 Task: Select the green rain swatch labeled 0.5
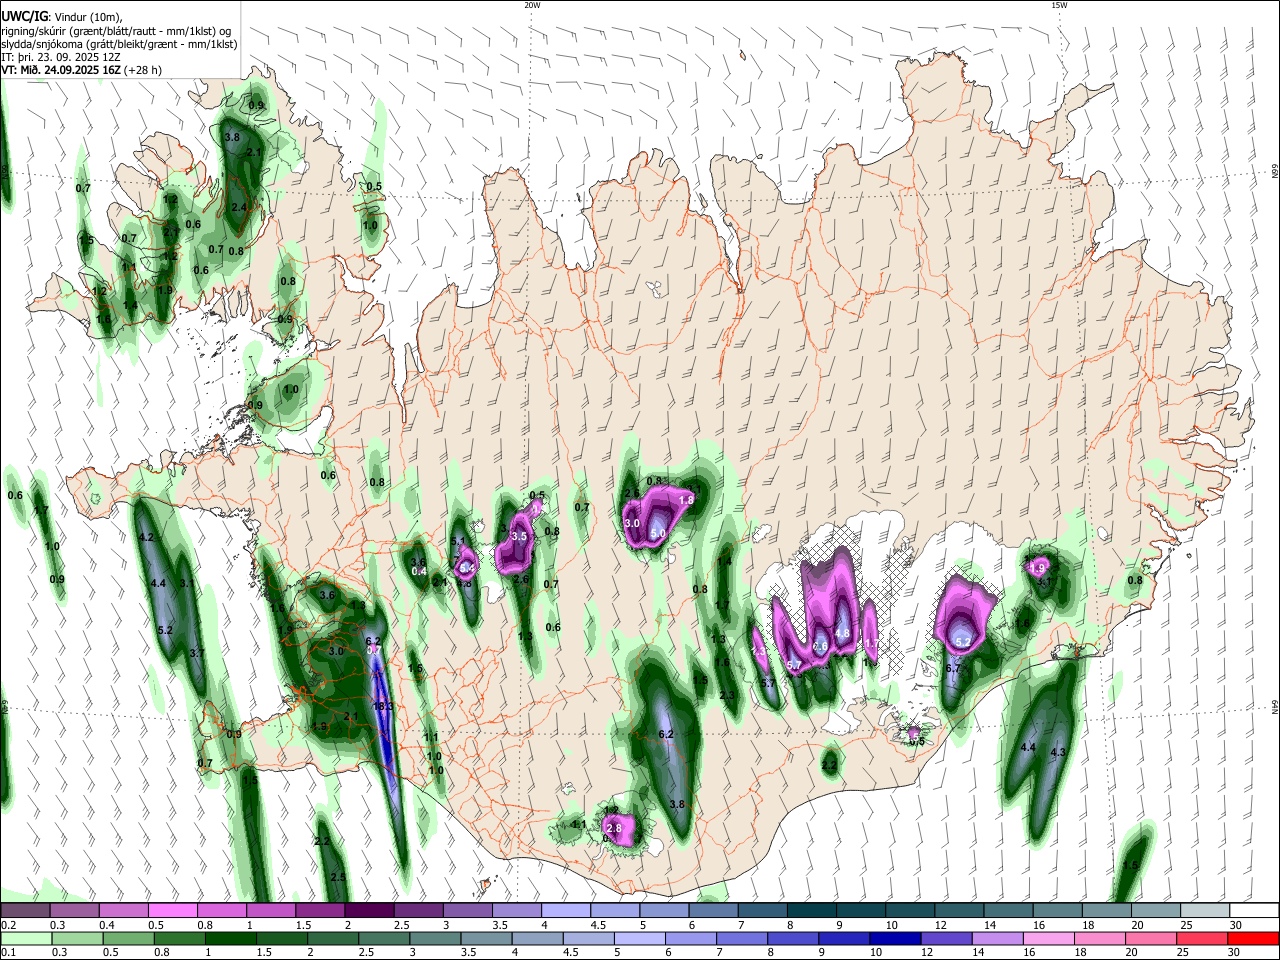coord(128,938)
